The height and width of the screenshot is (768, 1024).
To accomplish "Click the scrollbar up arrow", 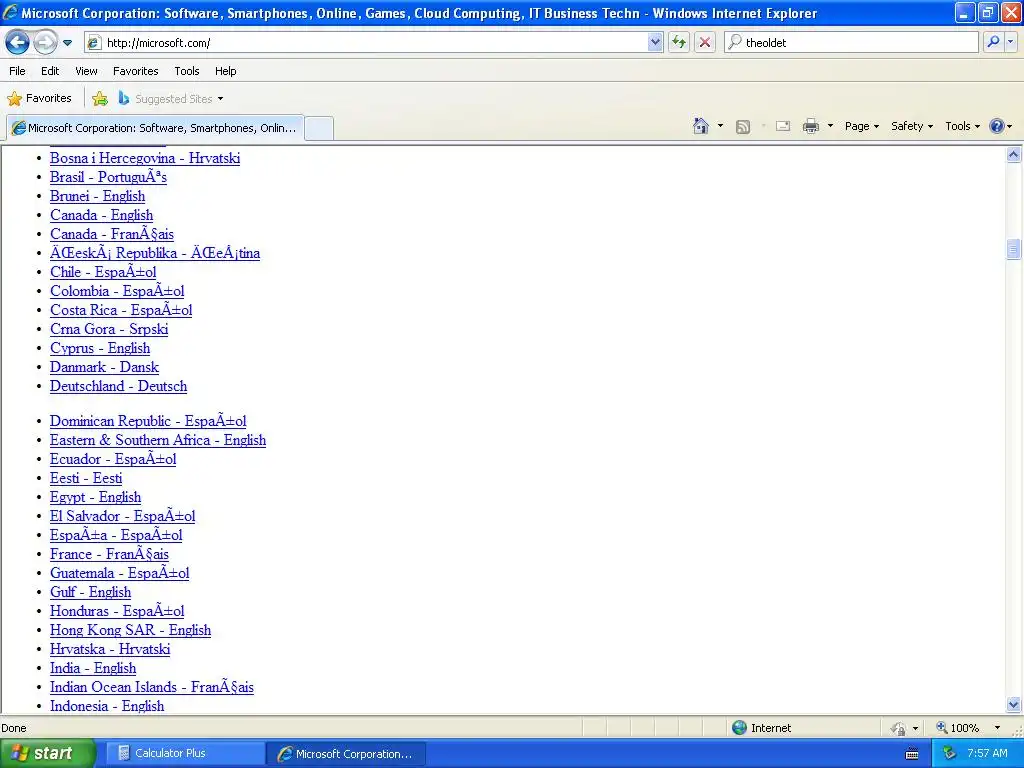I will 1014,155.
